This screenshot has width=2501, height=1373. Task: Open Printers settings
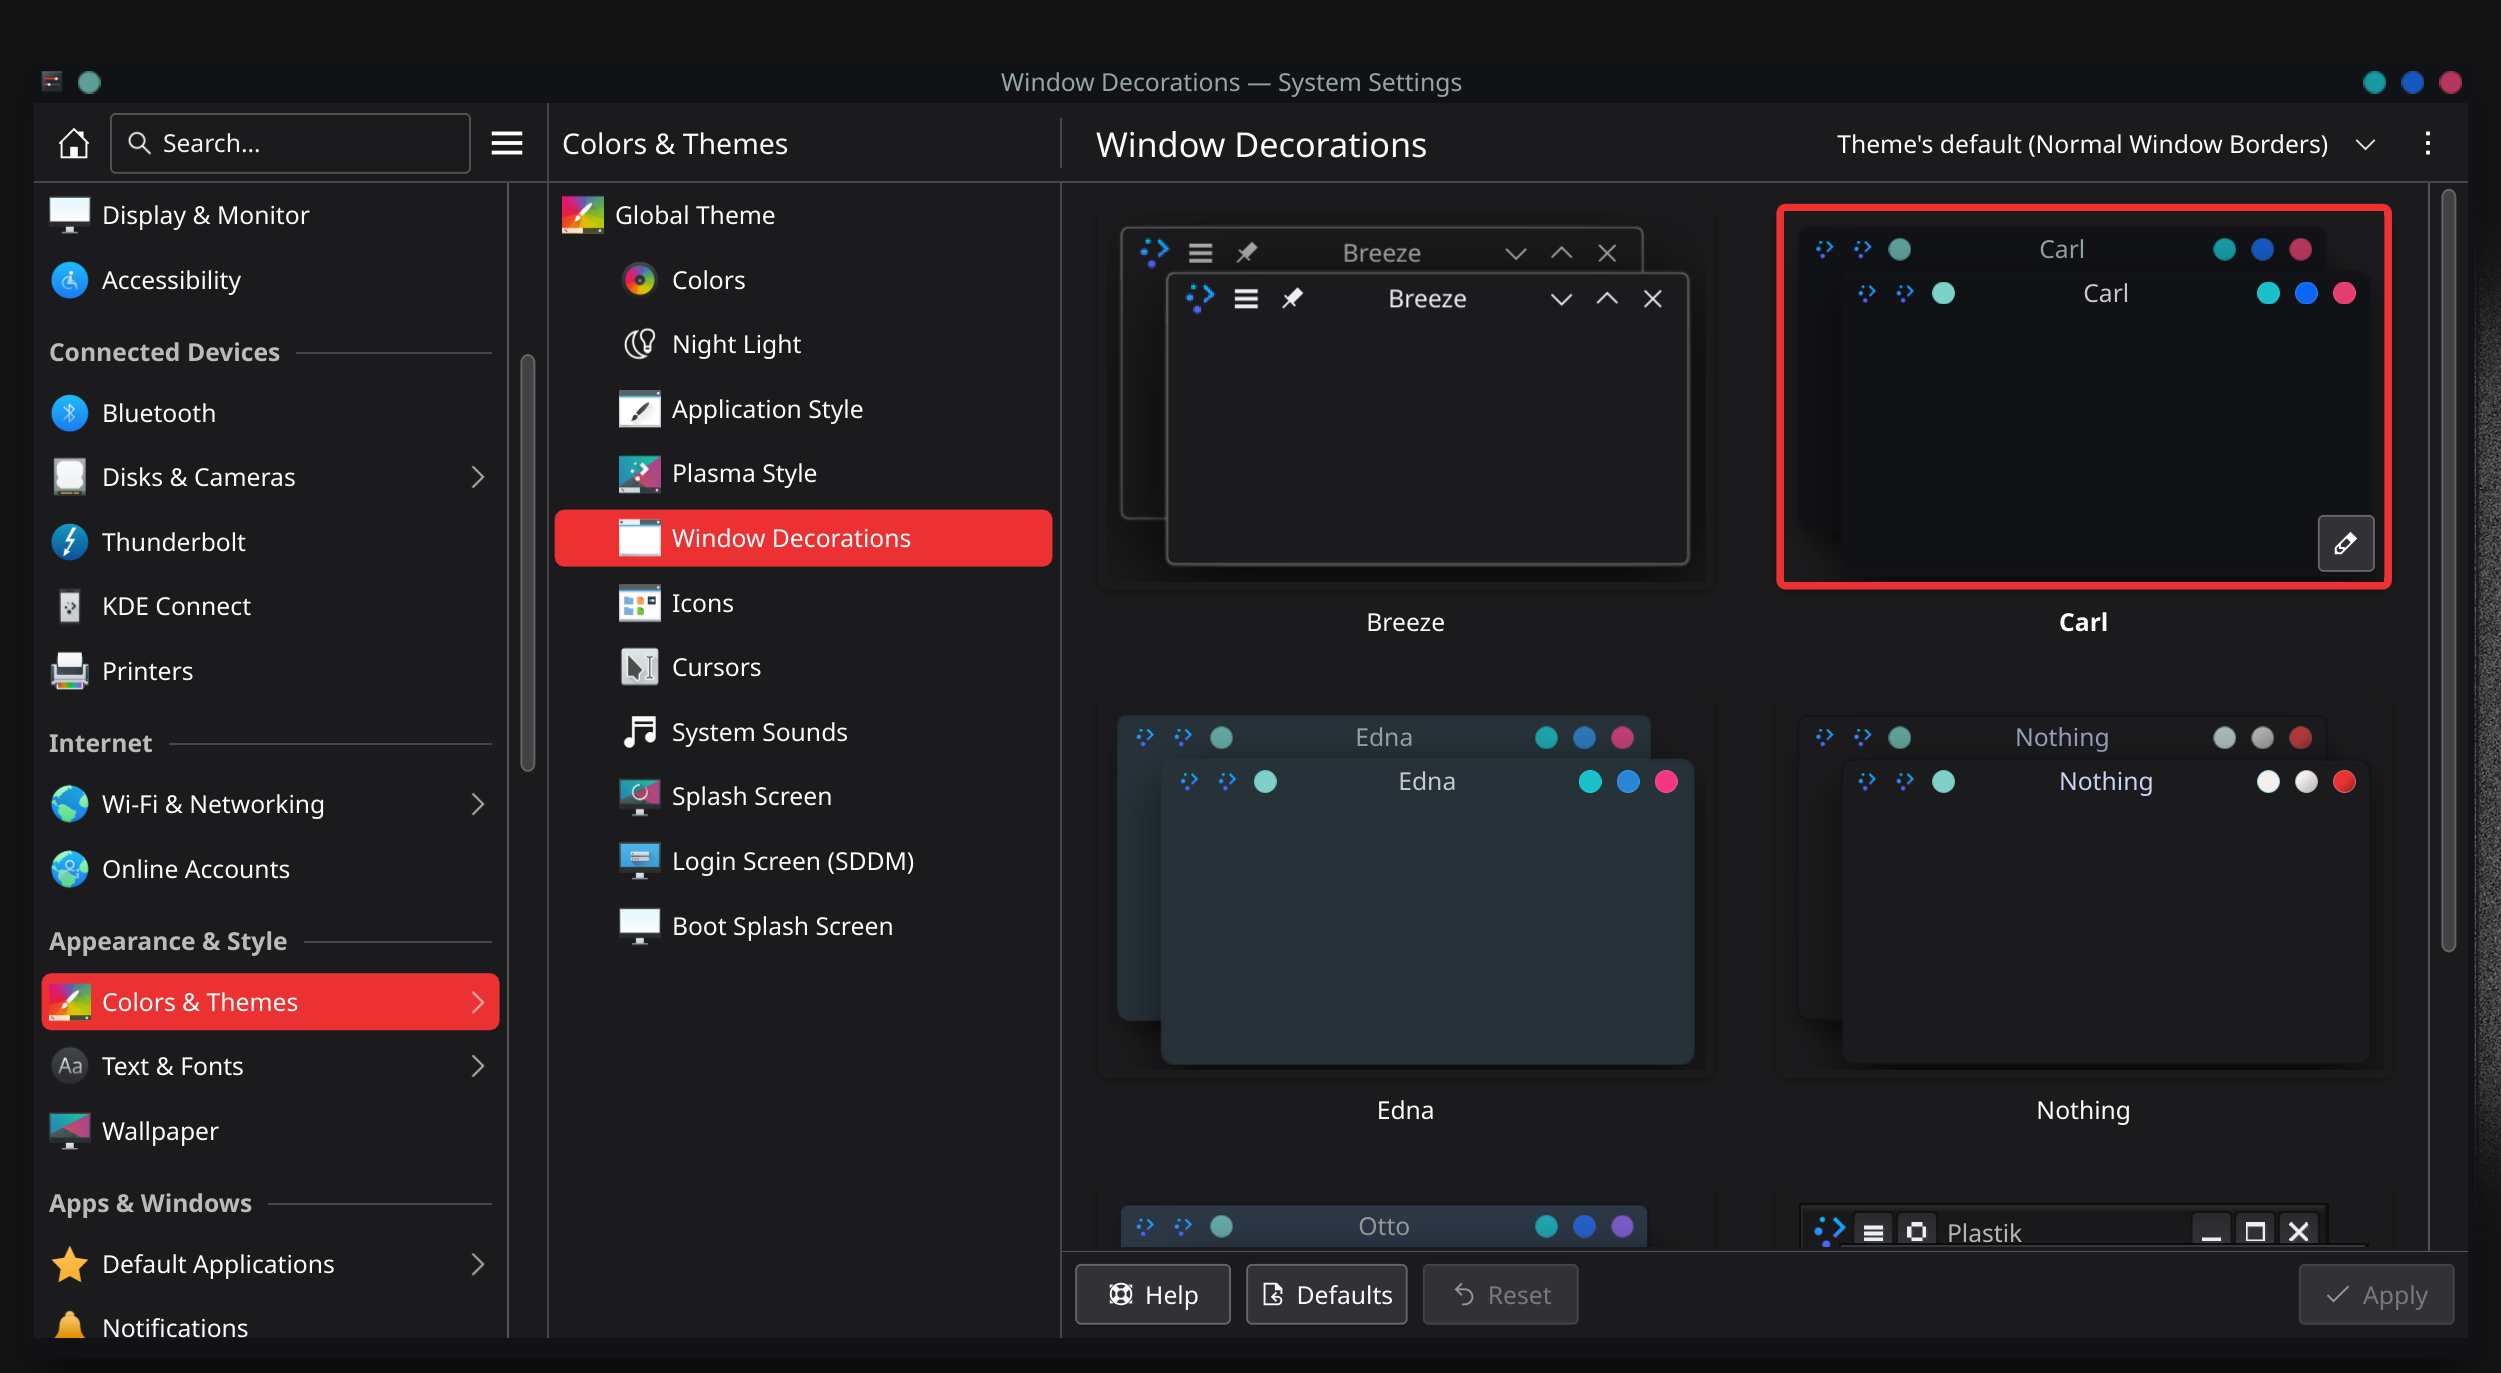click(270, 671)
